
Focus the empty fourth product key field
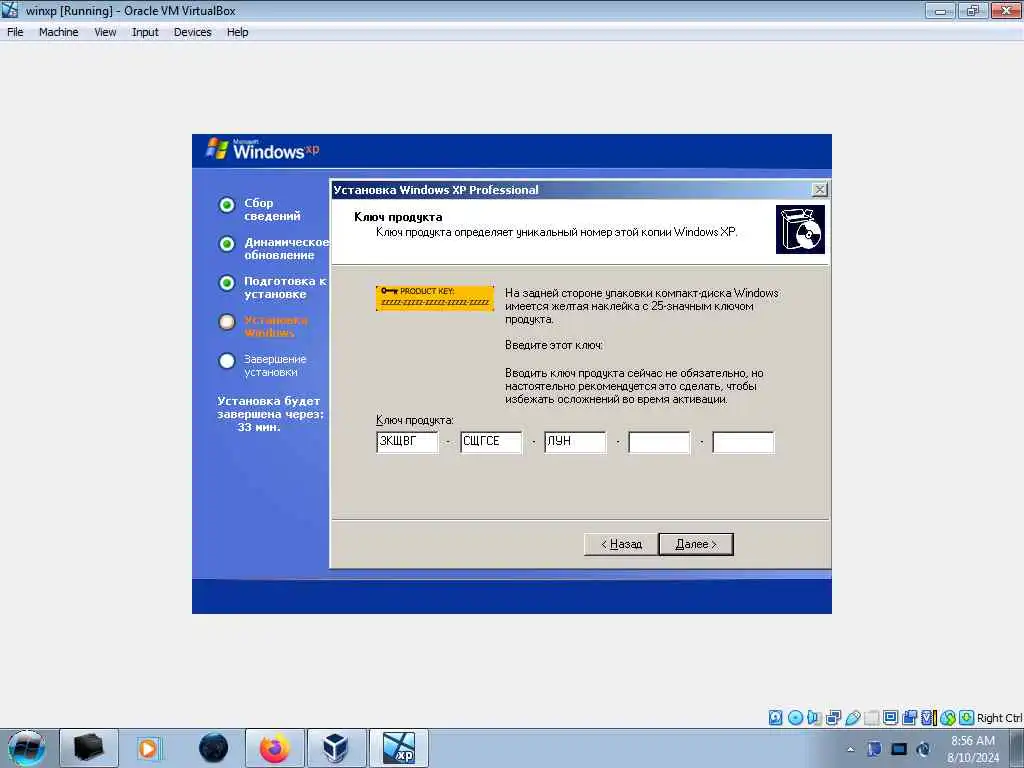[659, 442]
